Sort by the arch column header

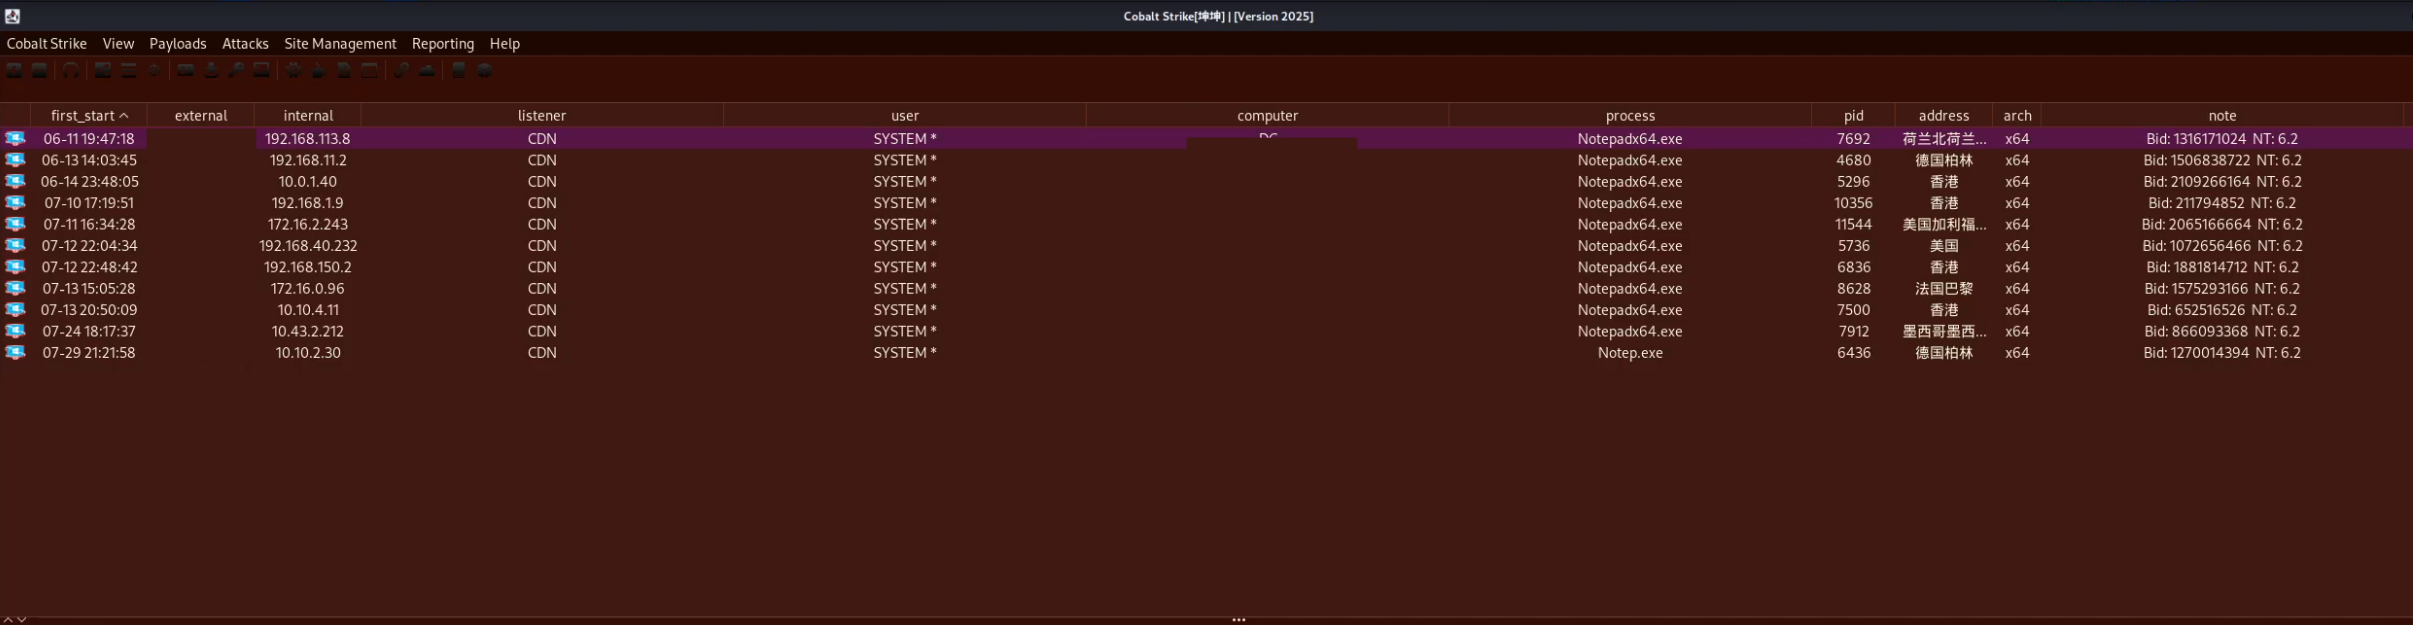click(x=2017, y=116)
